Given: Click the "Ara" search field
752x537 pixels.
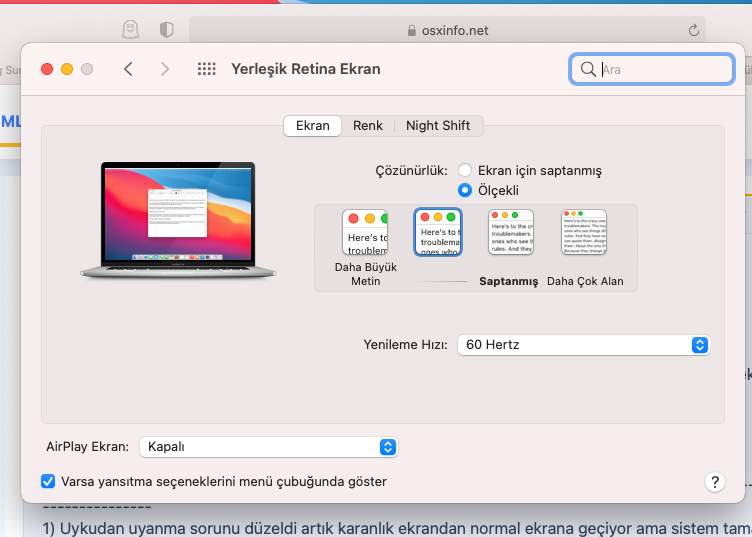Looking at the screenshot, I should [x=662, y=70].
